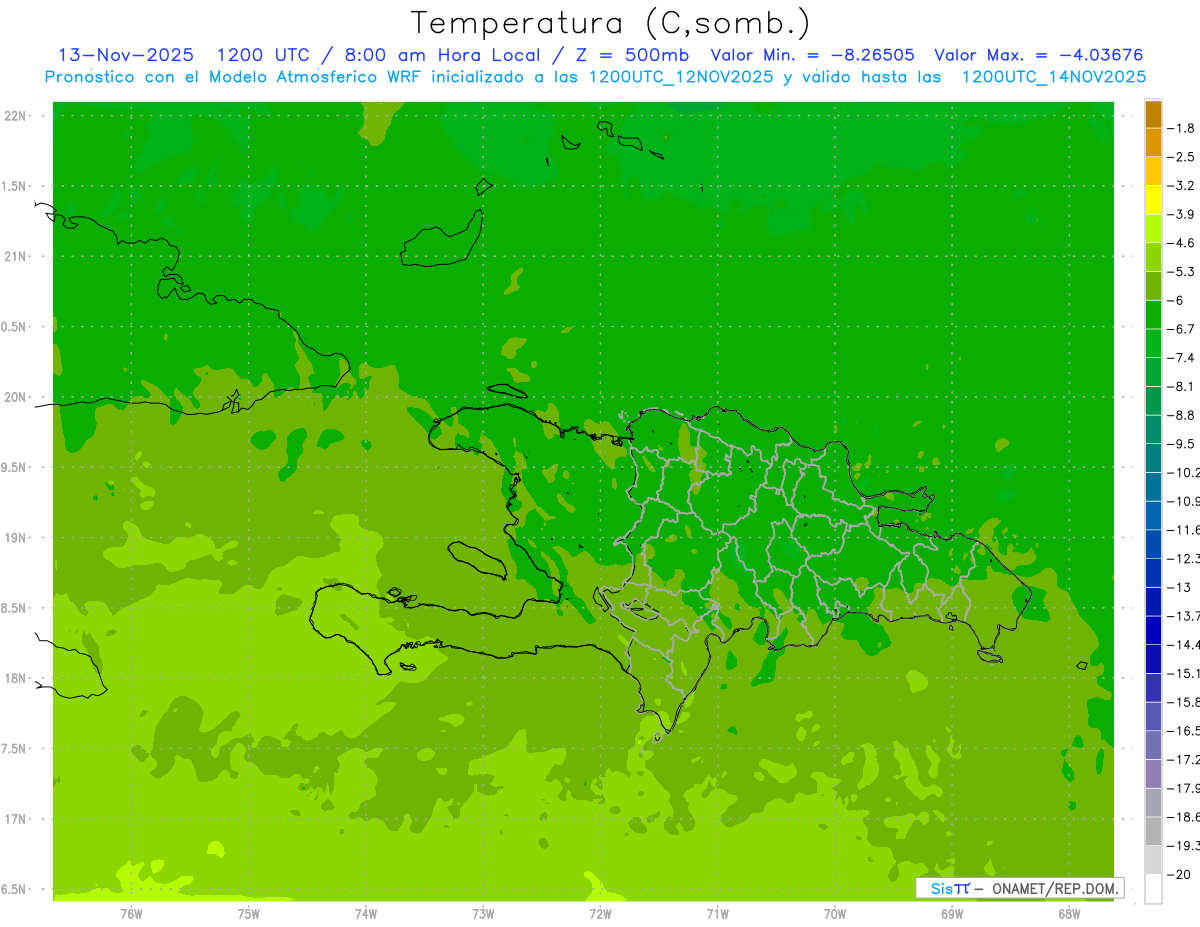1200x927 pixels.
Task: Click the '-2.5' color bar label
Action: pos(1181,157)
